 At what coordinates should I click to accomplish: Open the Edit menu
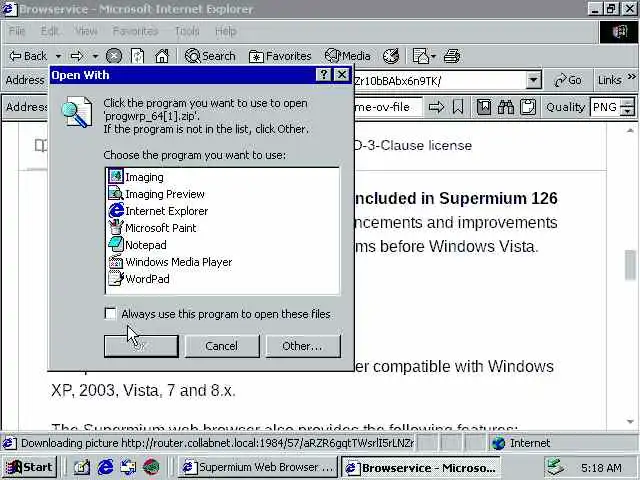coord(50,31)
